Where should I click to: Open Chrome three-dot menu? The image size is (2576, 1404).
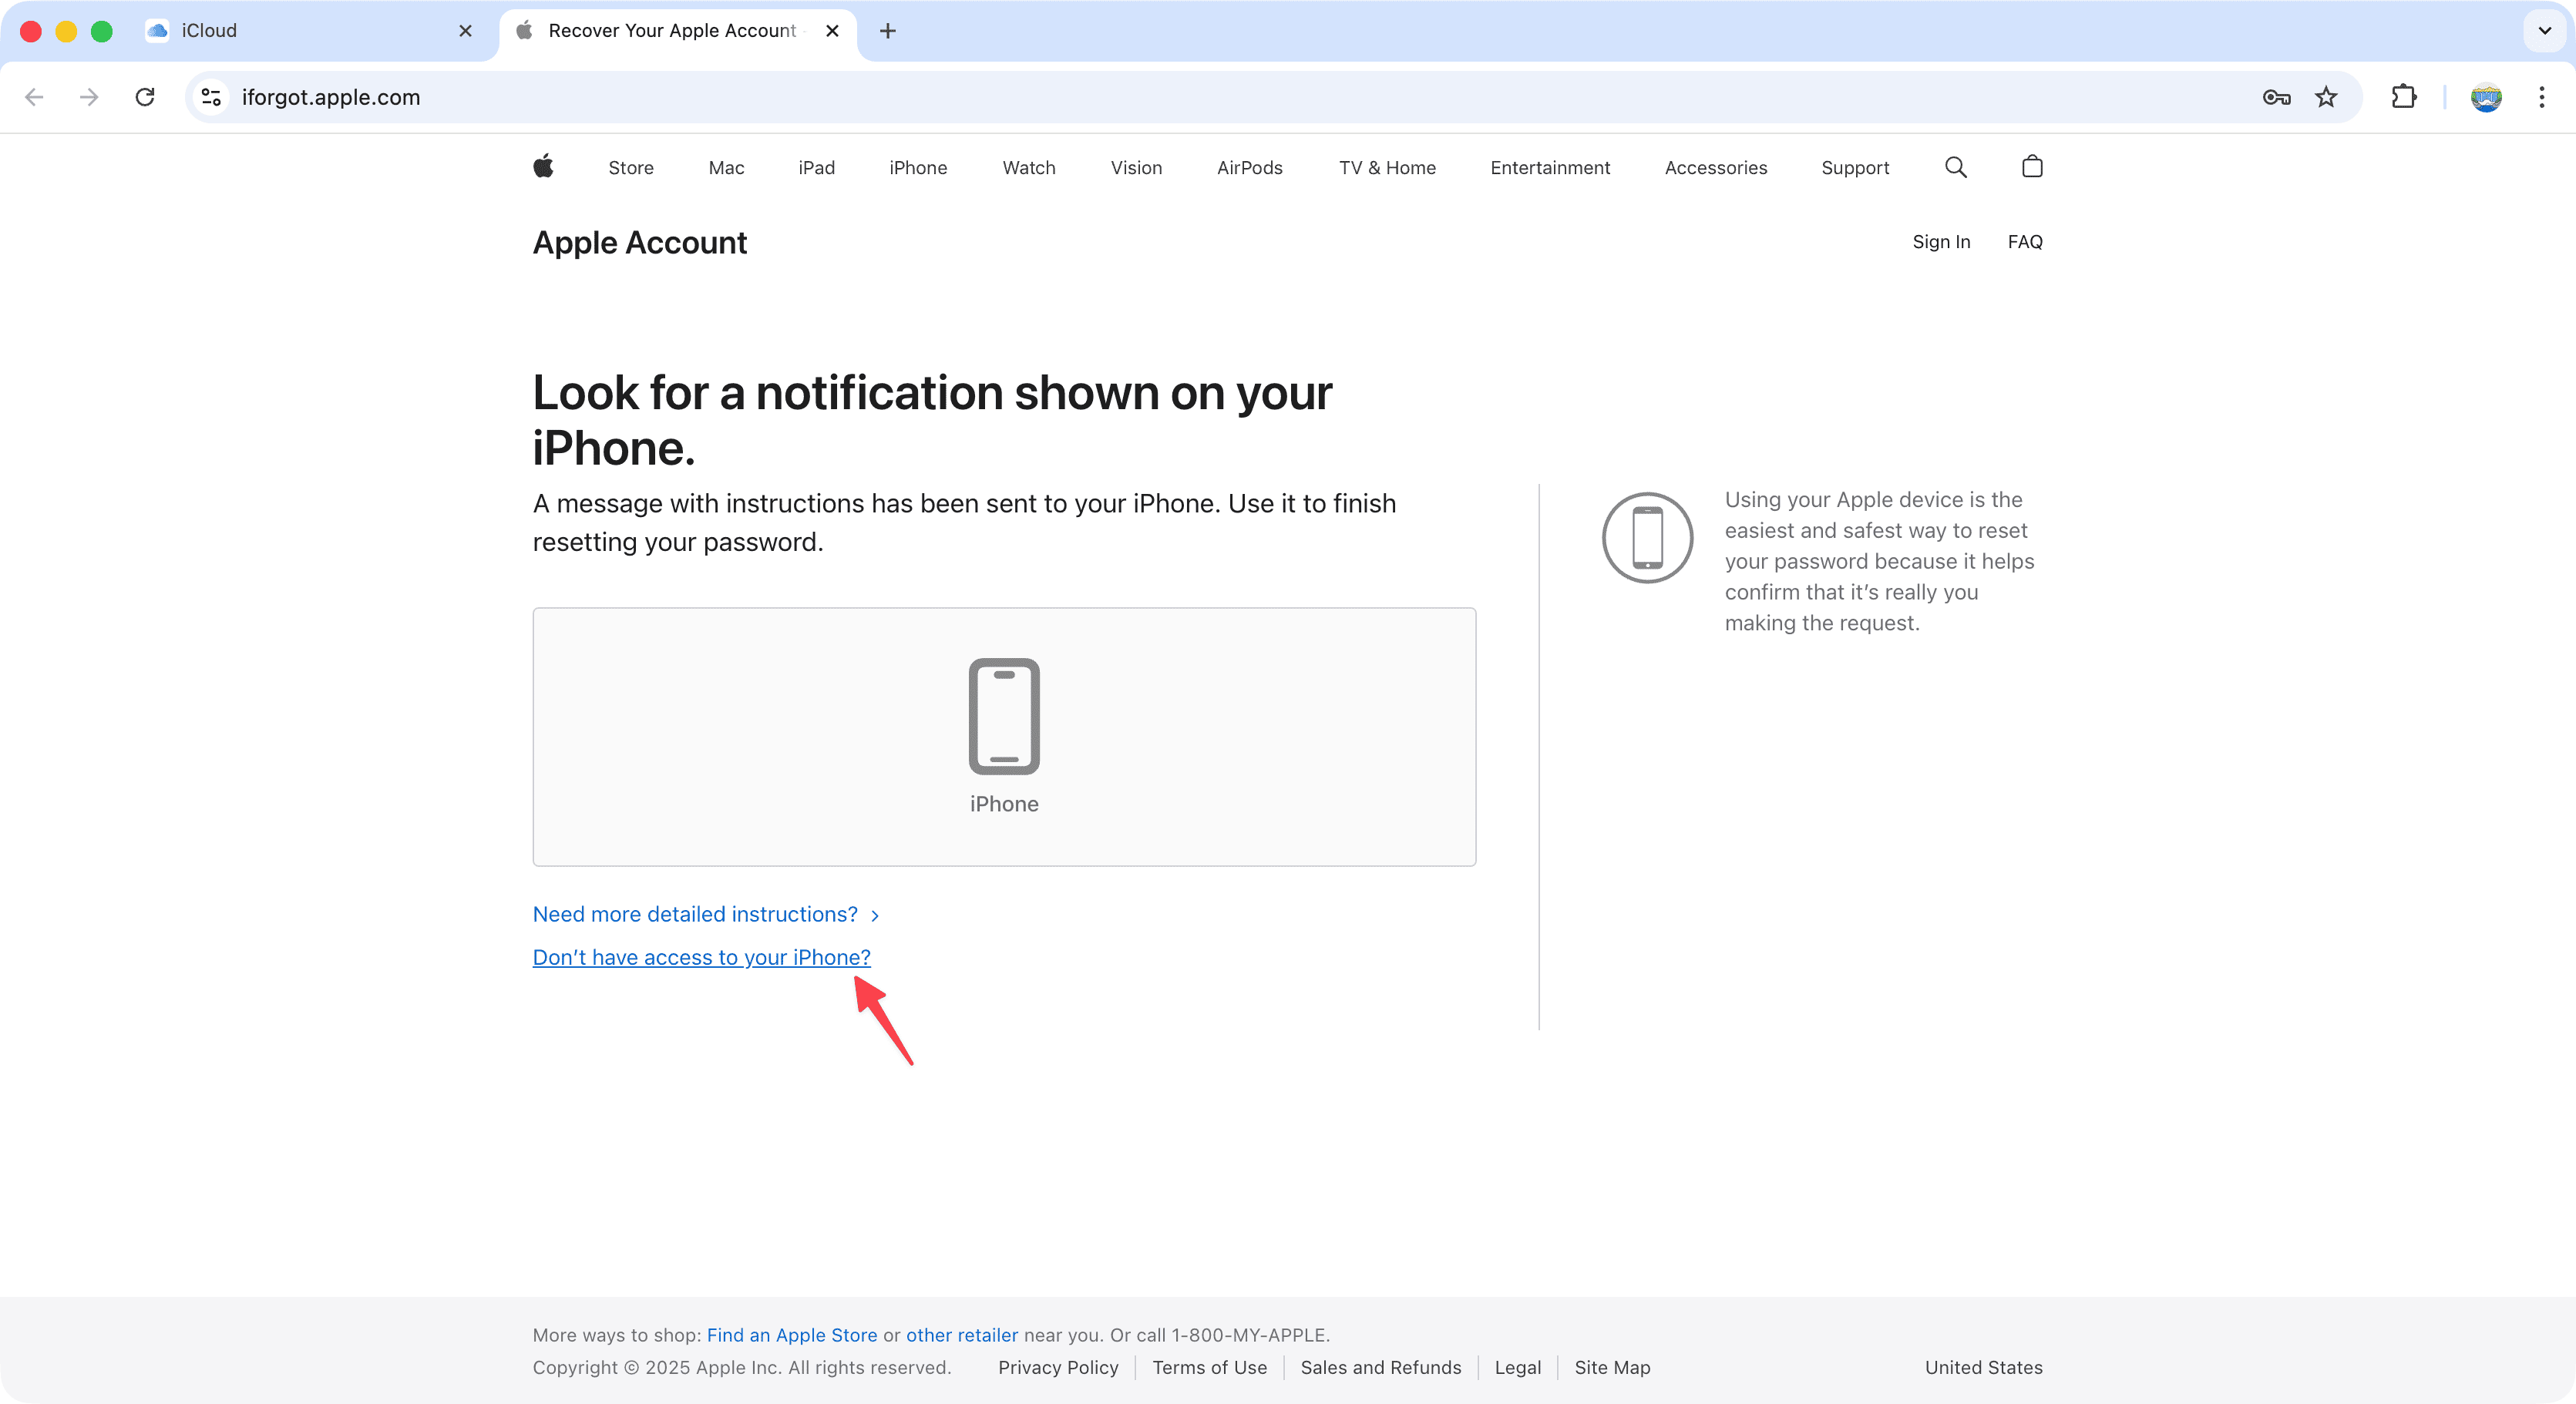(2541, 97)
